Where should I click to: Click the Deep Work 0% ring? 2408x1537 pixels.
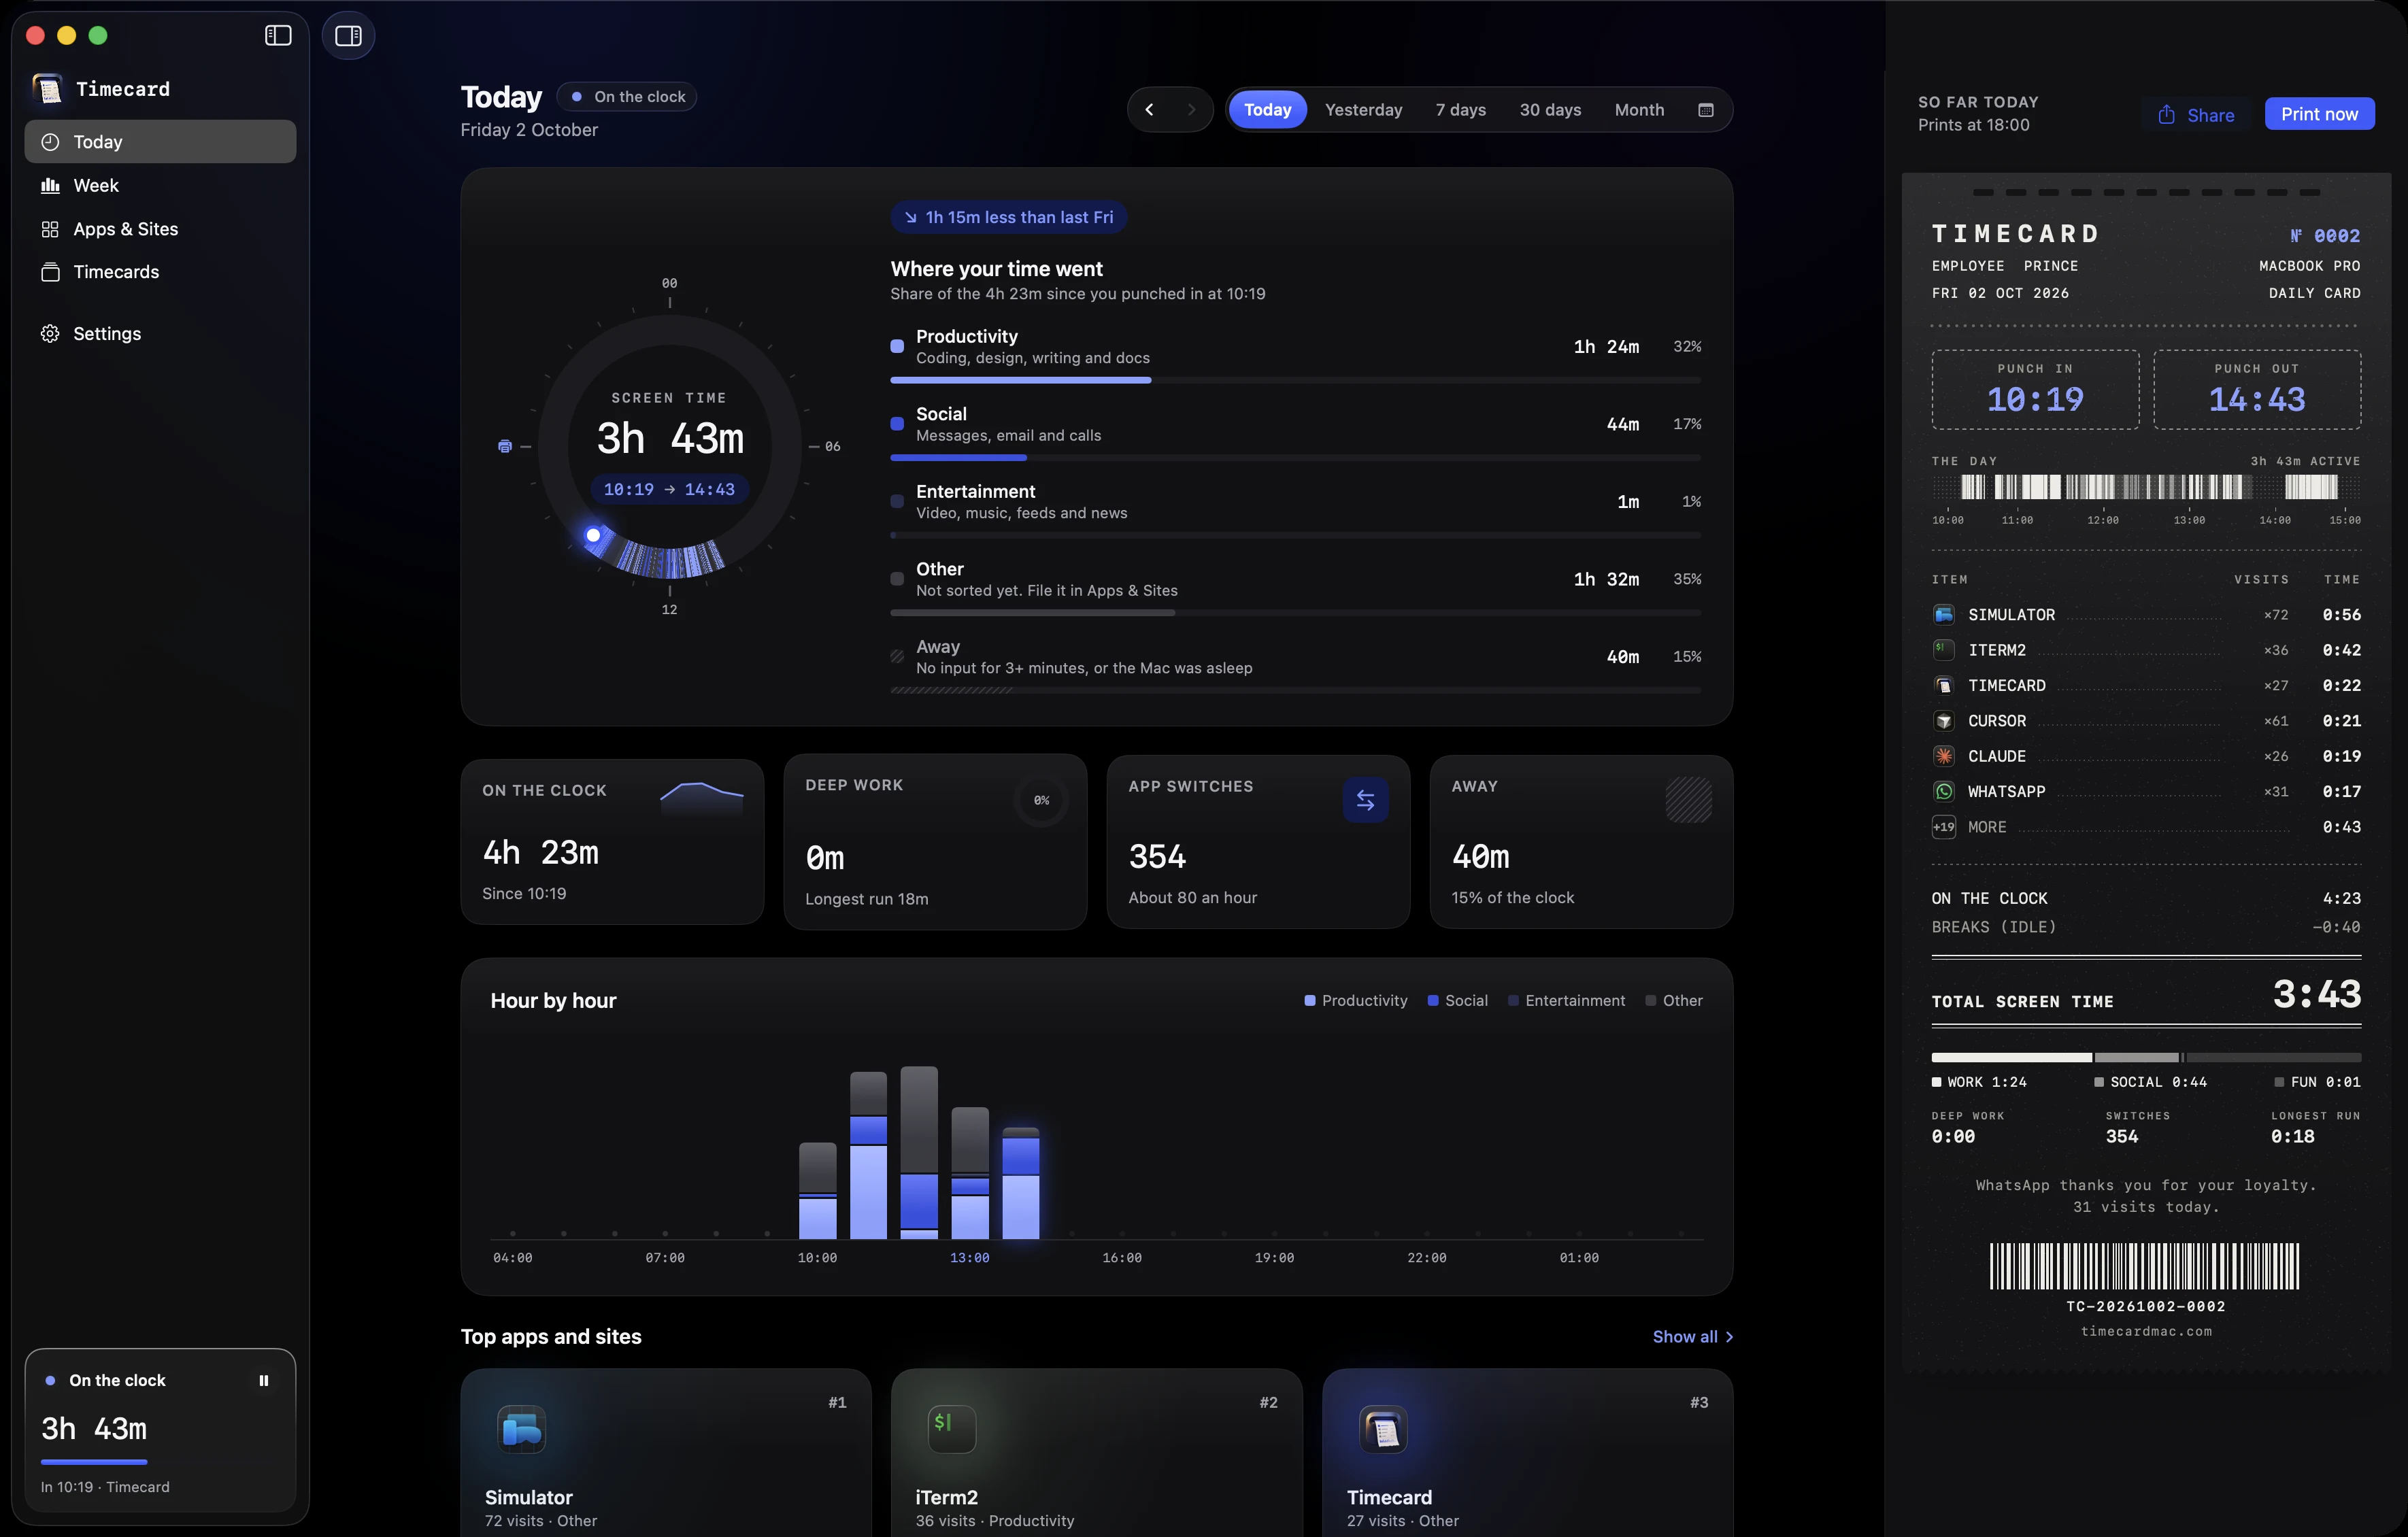click(1041, 800)
